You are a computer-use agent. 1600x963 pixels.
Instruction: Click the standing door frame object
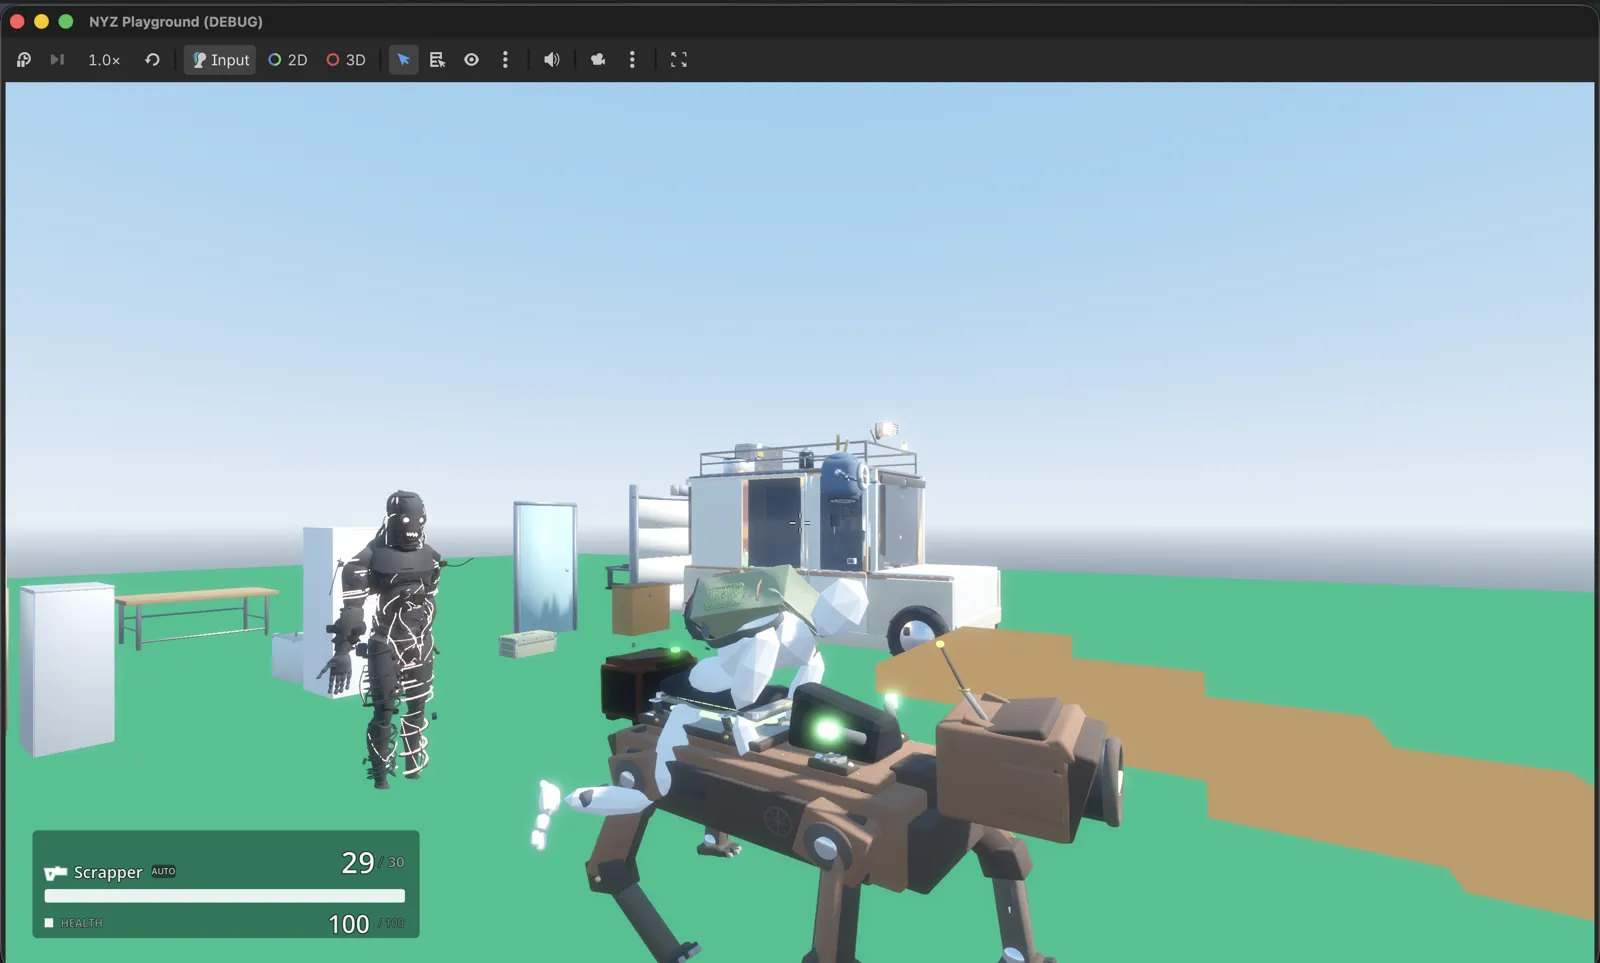pyautogui.click(x=545, y=567)
